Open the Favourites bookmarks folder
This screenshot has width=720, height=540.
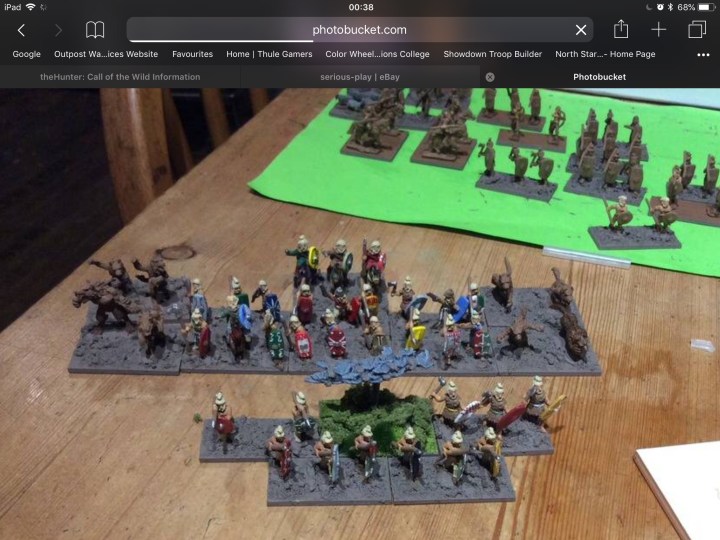pyautogui.click(x=192, y=54)
